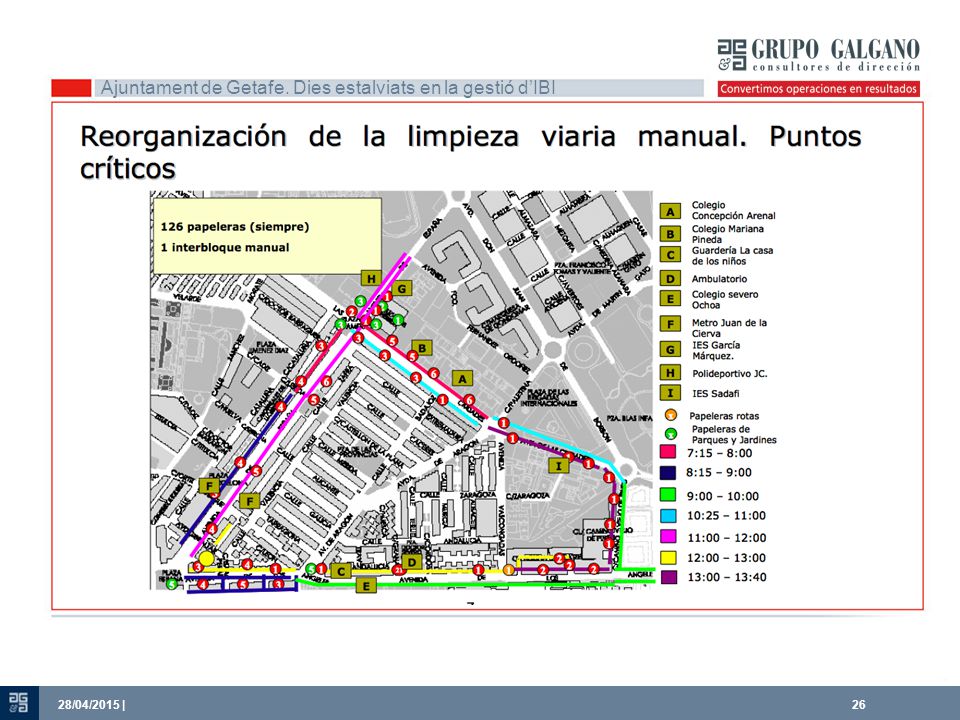Select legend icon E for Colegio Severo Ochoa
This screenshot has width=960, height=720.
point(670,299)
